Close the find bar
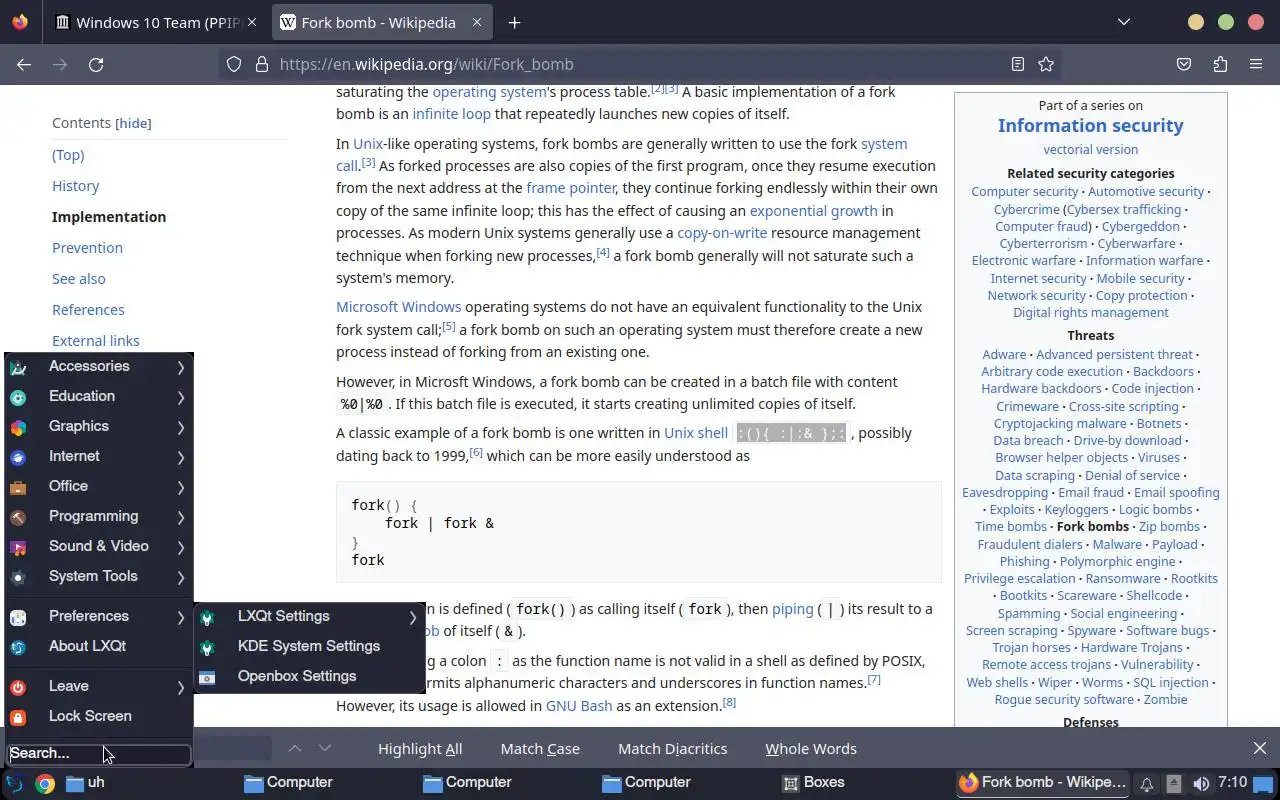1280x800 pixels. [1260, 748]
